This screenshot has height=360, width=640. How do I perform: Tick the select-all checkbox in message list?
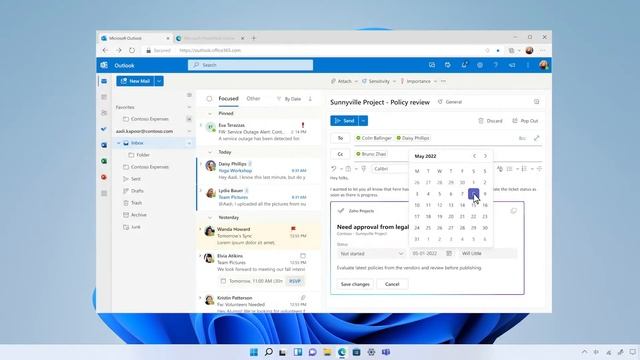[x=209, y=99]
